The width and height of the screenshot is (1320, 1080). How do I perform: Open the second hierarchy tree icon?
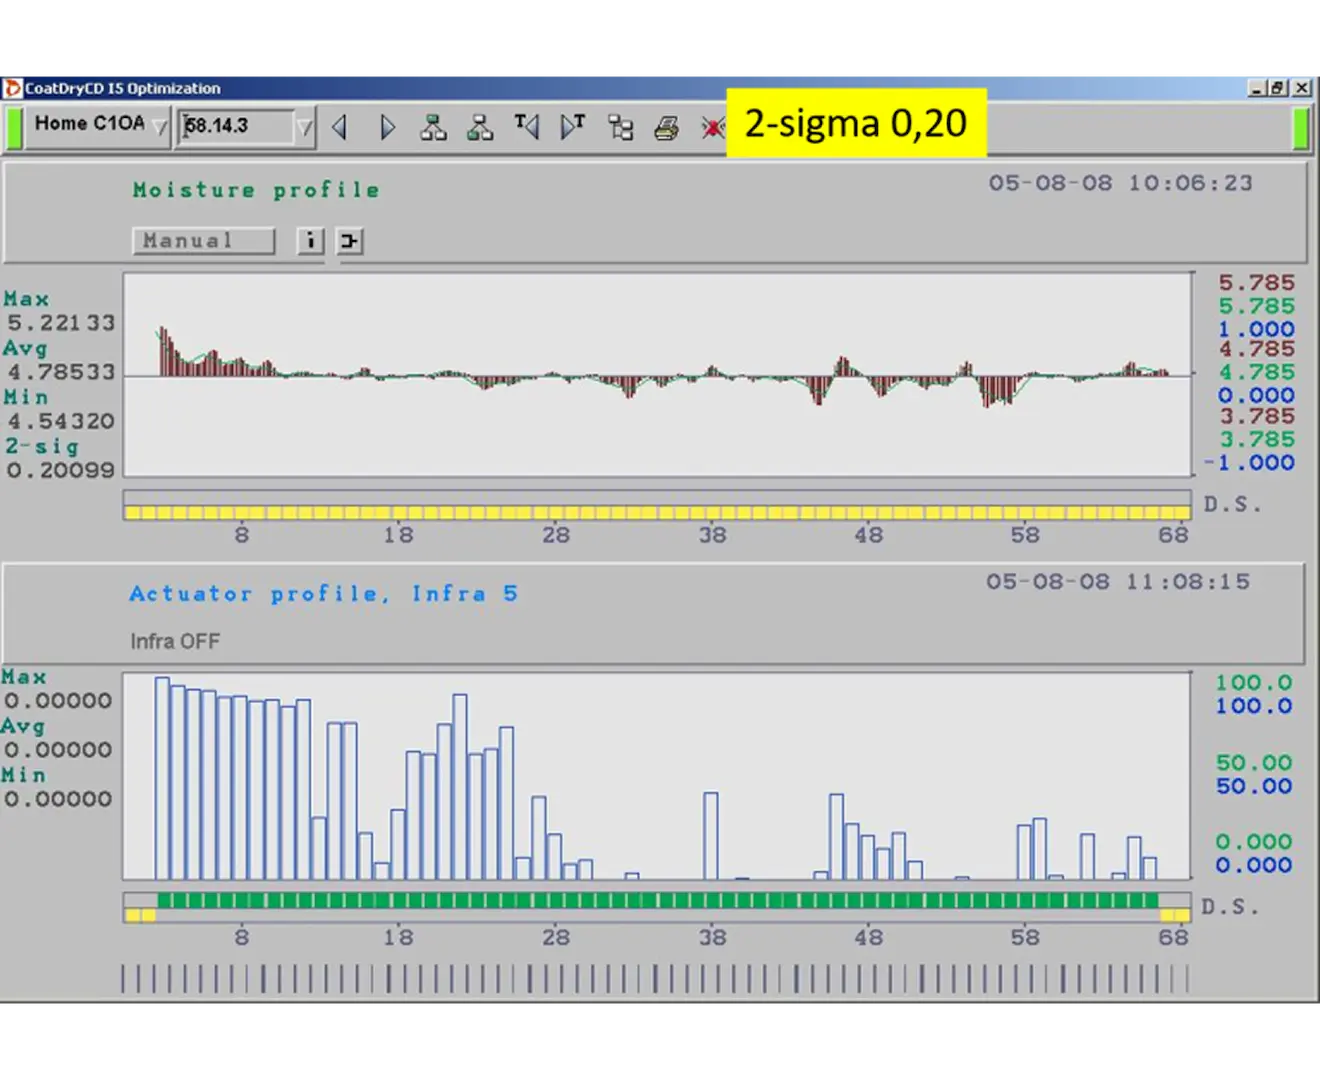point(480,128)
